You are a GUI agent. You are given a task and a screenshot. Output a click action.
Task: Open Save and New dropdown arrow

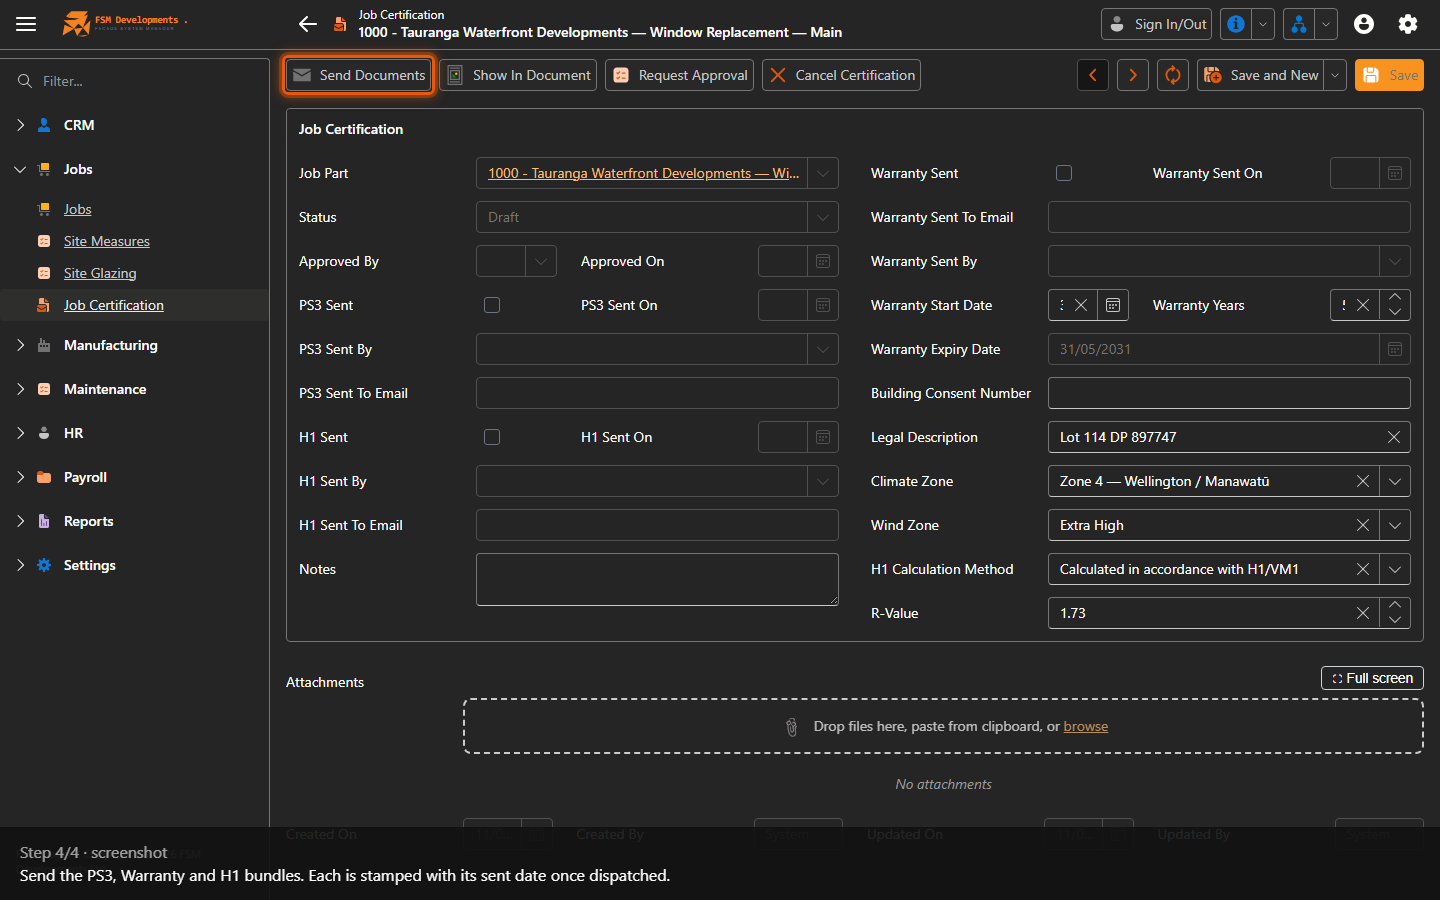coord(1335,75)
